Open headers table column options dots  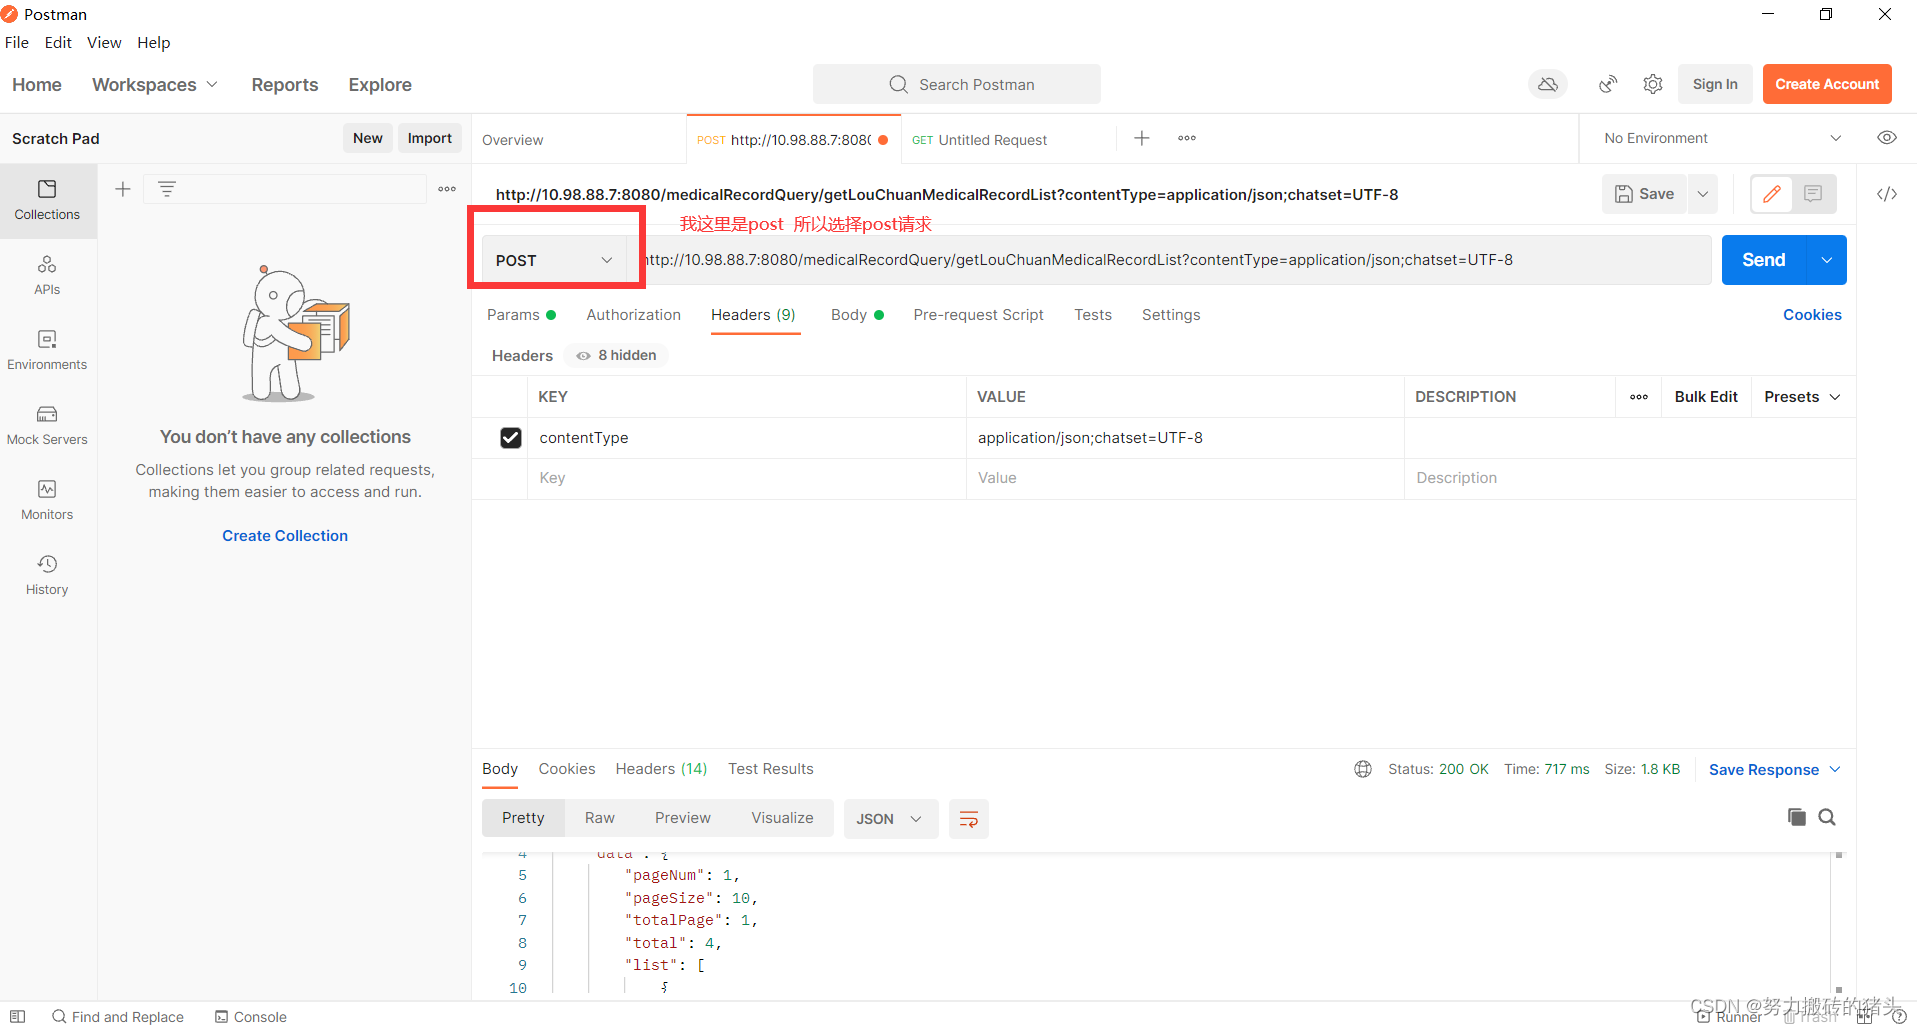[x=1639, y=397]
